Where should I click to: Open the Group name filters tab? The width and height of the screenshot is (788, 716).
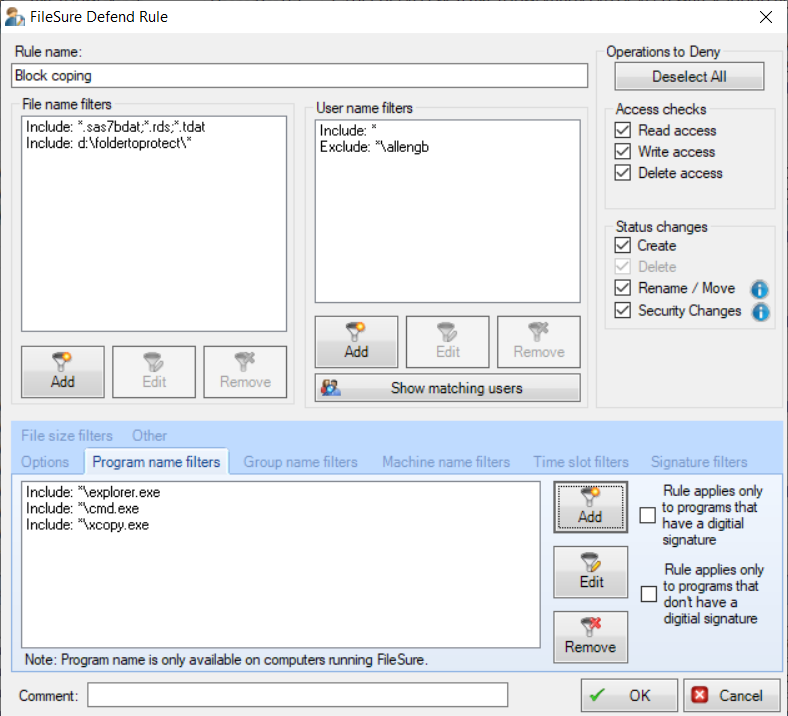301,462
